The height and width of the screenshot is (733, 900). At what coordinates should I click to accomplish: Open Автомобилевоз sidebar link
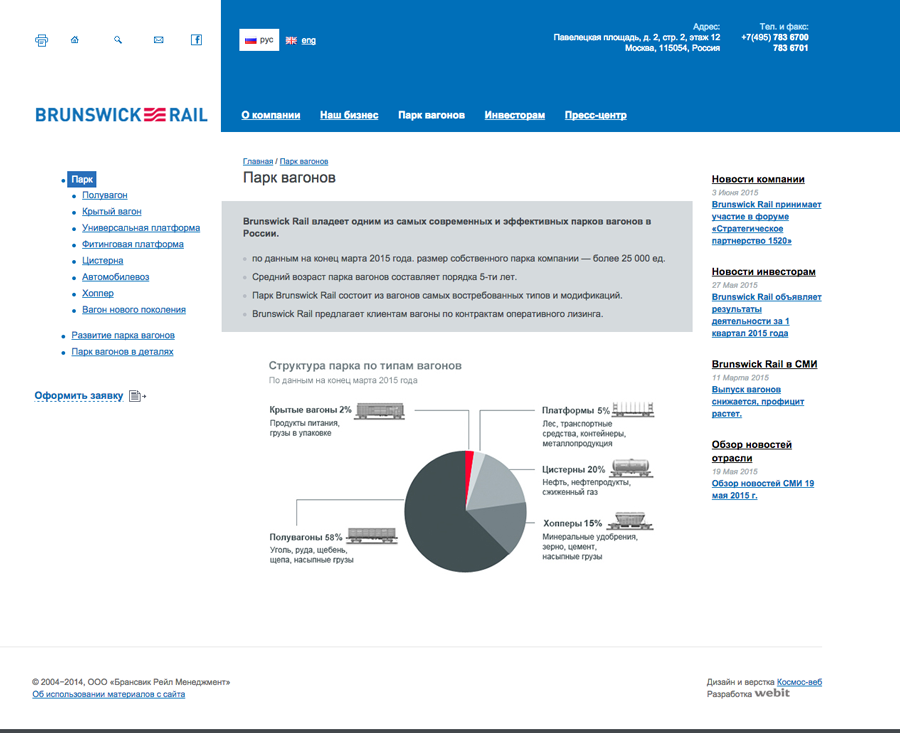(x=115, y=277)
